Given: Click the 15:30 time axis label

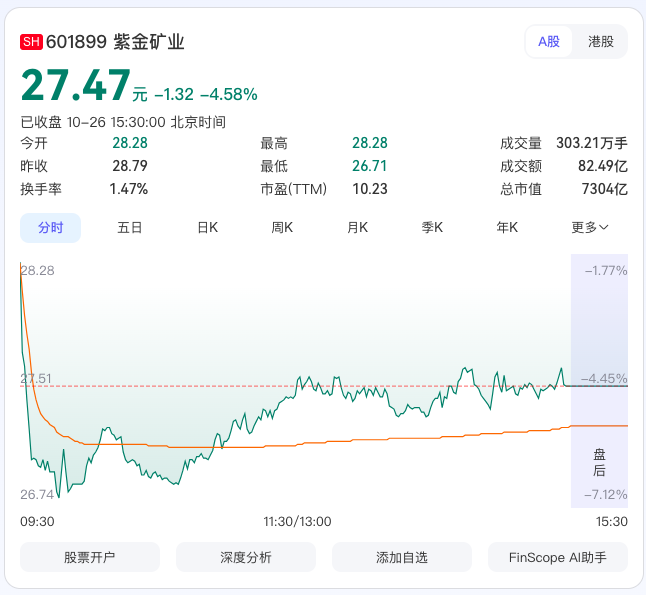Looking at the screenshot, I should (611, 522).
